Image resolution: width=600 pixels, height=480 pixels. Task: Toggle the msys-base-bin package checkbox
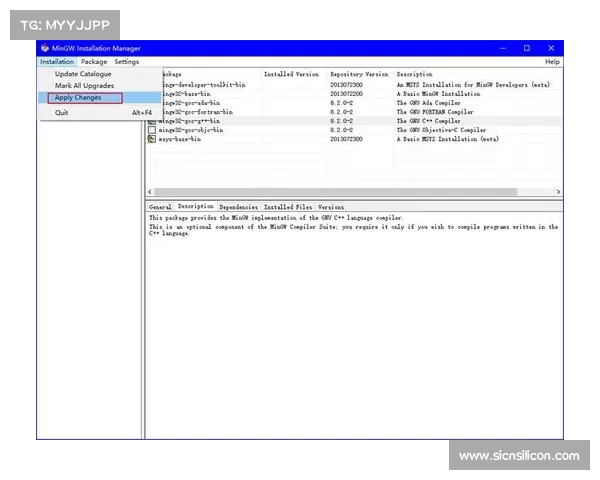pos(152,139)
